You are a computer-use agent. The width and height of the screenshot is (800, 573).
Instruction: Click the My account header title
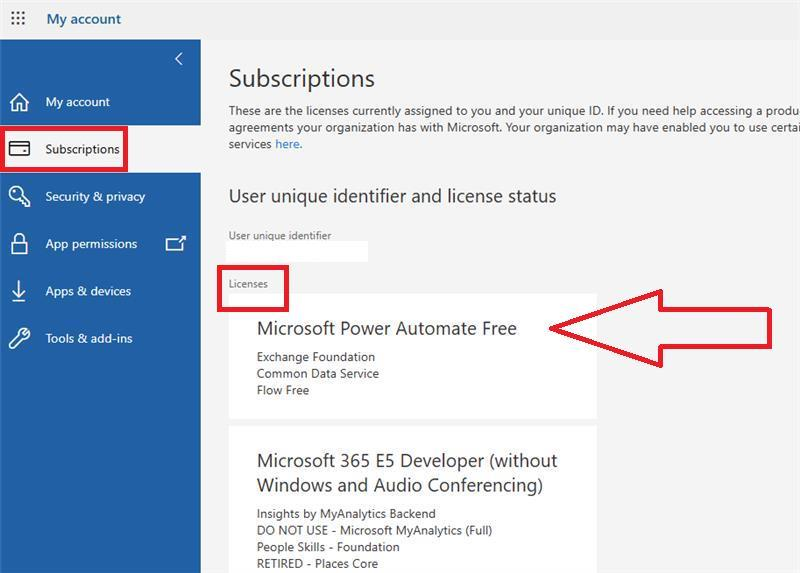[84, 19]
